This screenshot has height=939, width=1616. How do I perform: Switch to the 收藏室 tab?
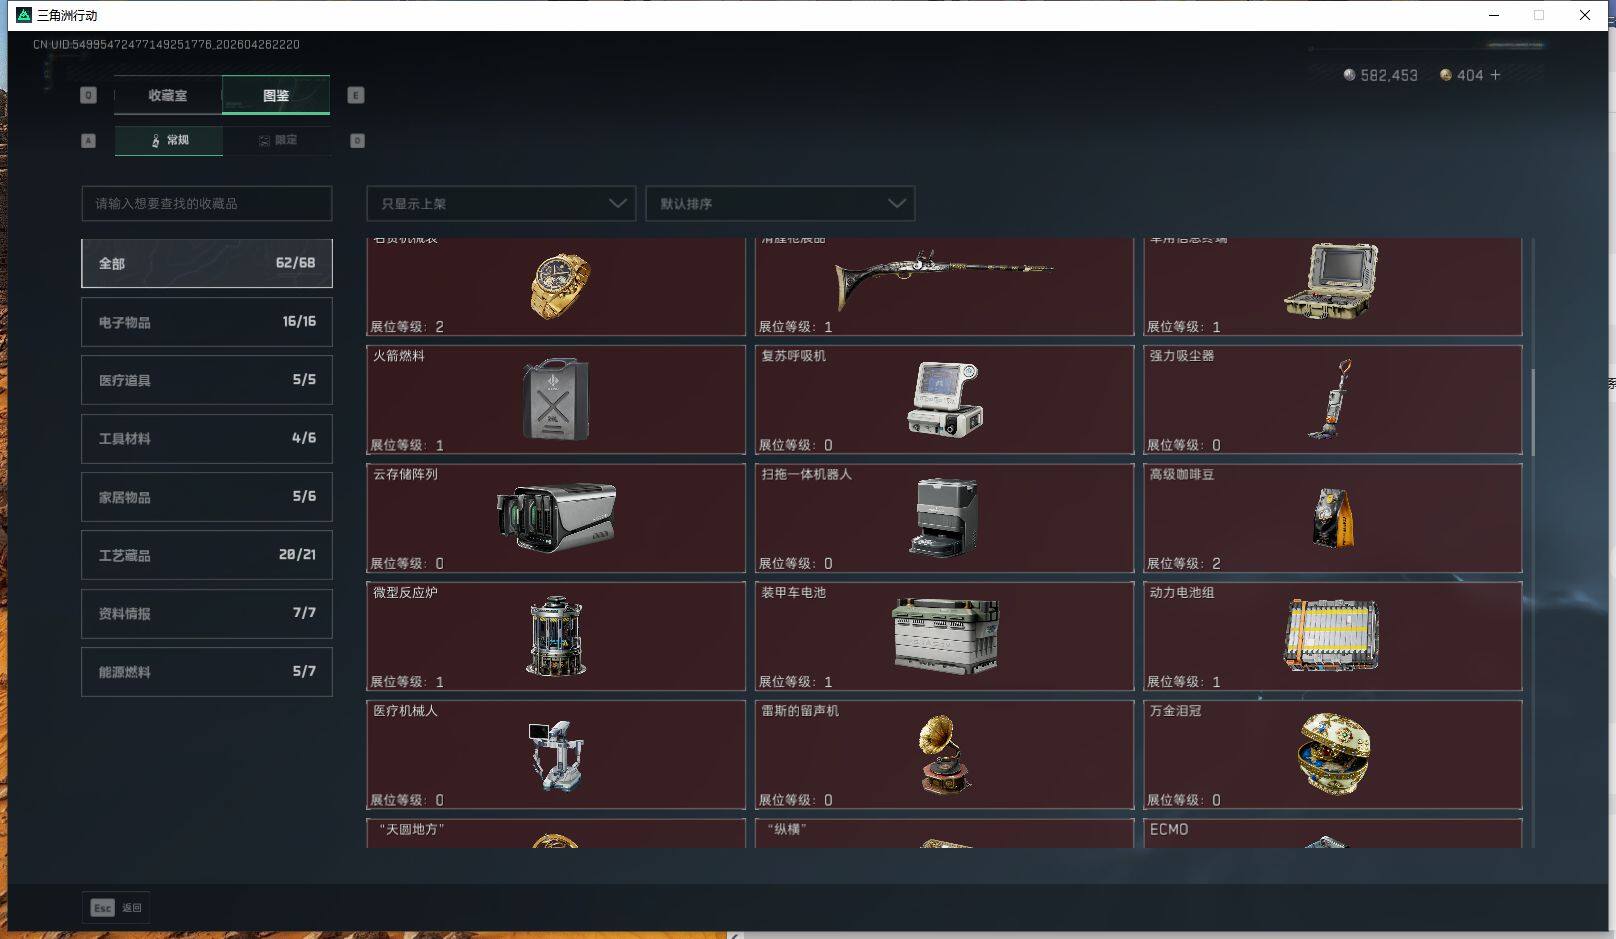coord(167,95)
